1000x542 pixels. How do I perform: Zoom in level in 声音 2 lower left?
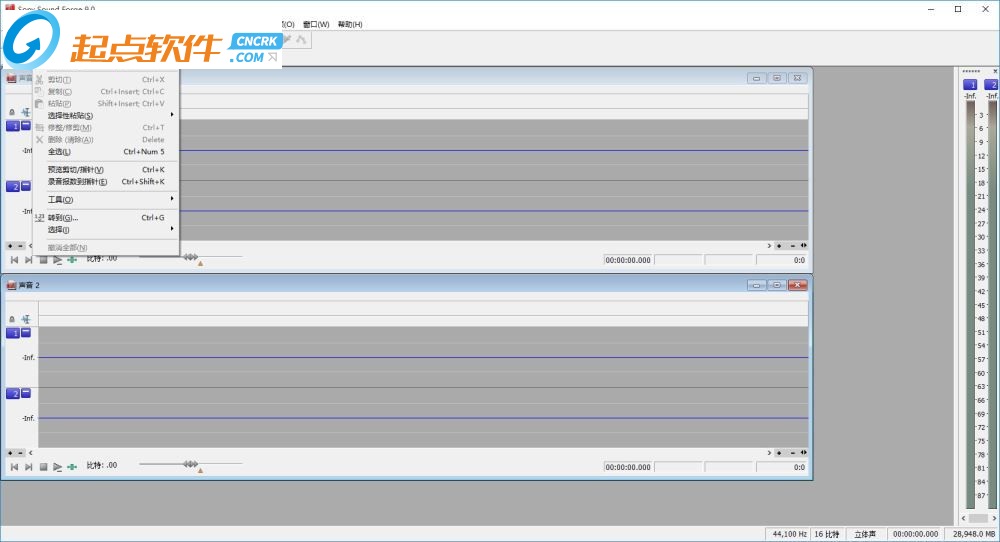pyautogui.click(x=10, y=453)
